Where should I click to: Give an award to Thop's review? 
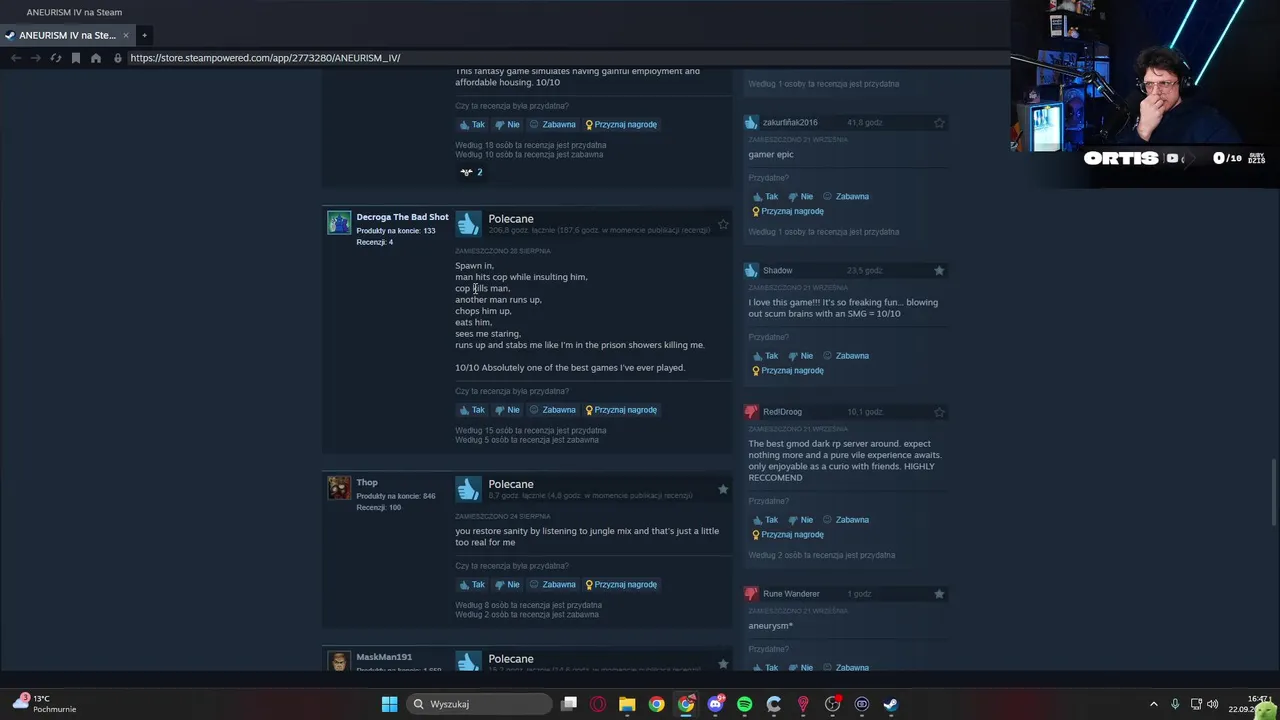pos(621,585)
